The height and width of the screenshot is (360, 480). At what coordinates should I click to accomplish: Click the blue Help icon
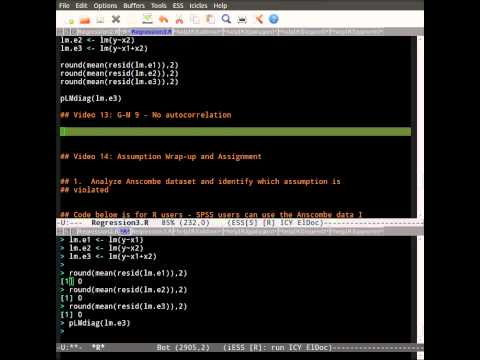coord(273,19)
